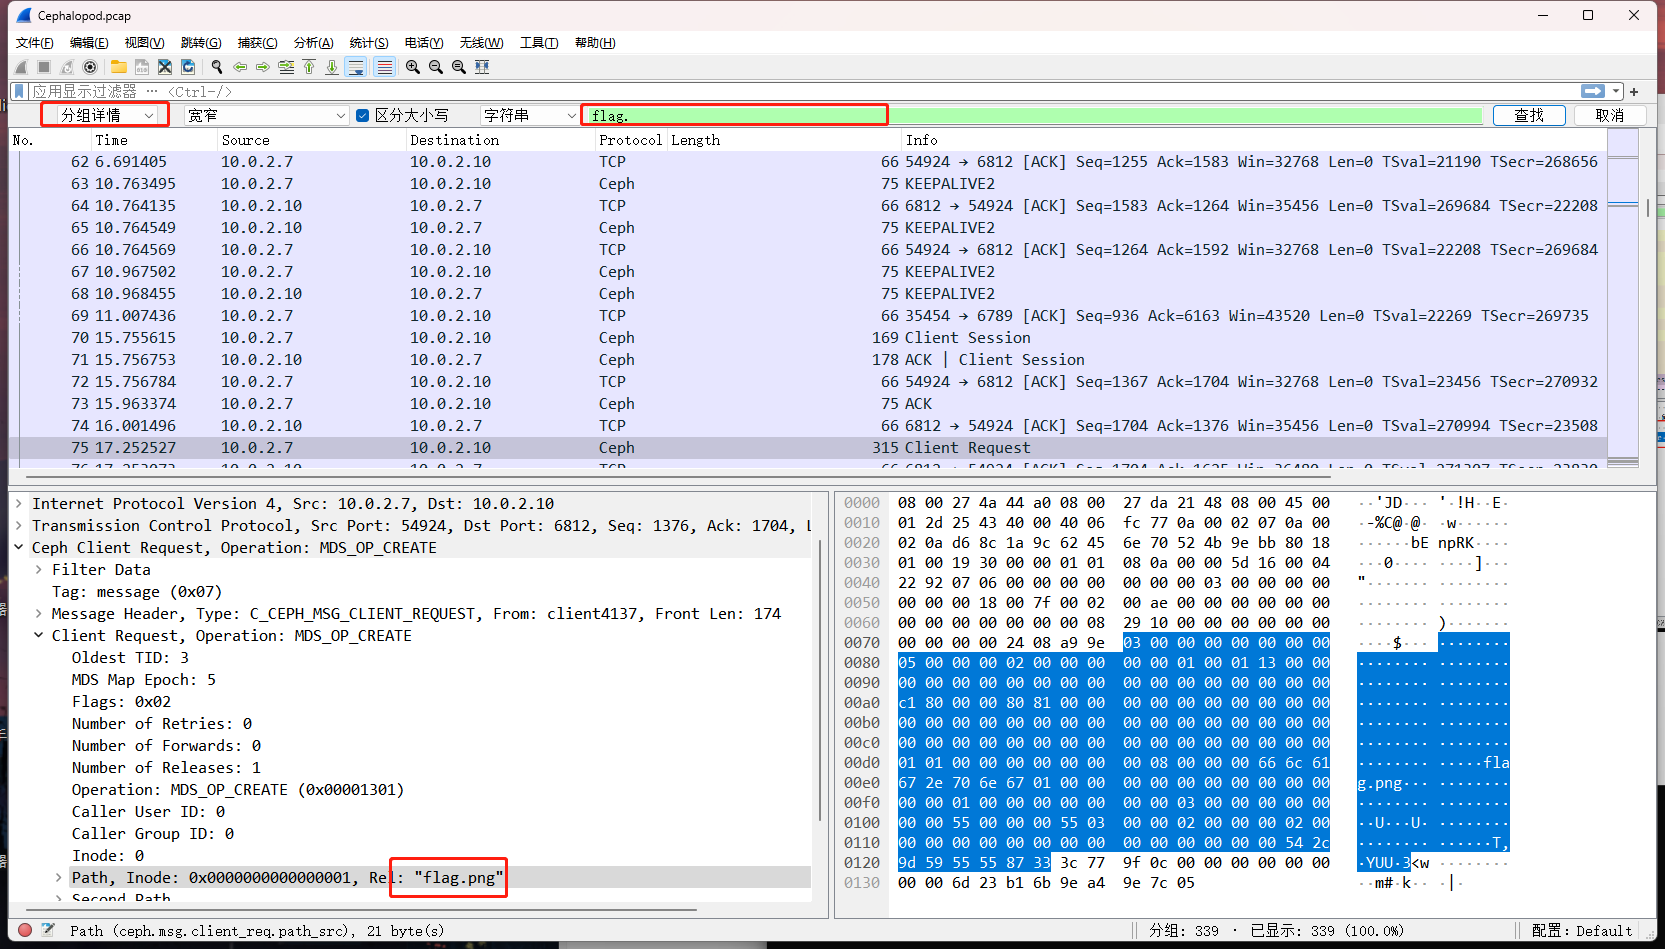Go back with the green left arrow
The width and height of the screenshot is (1665, 949).
(x=240, y=67)
